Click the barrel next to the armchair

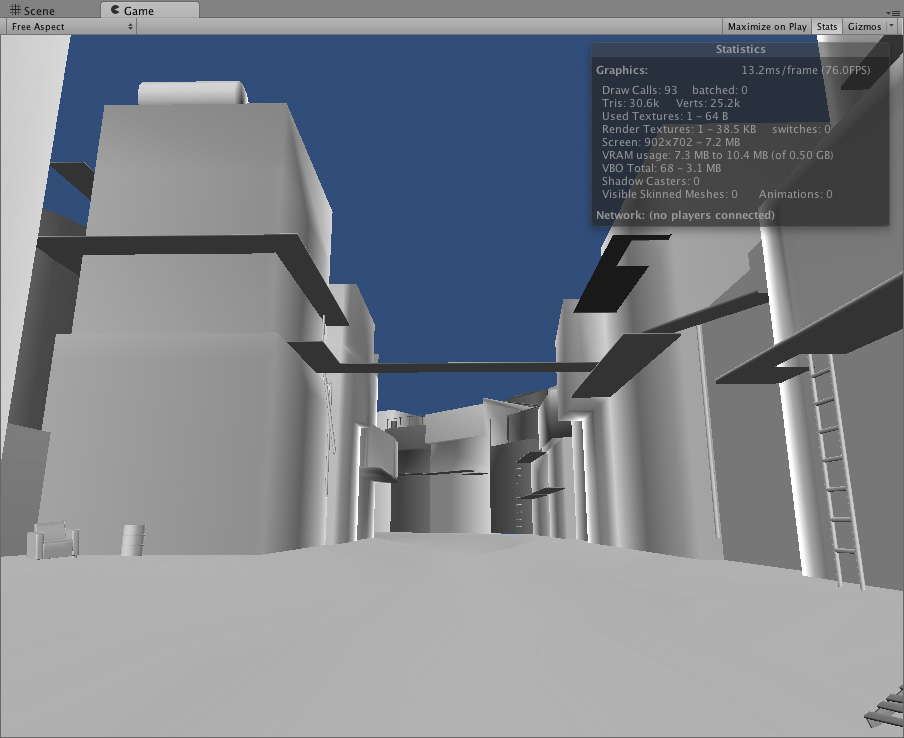point(133,540)
